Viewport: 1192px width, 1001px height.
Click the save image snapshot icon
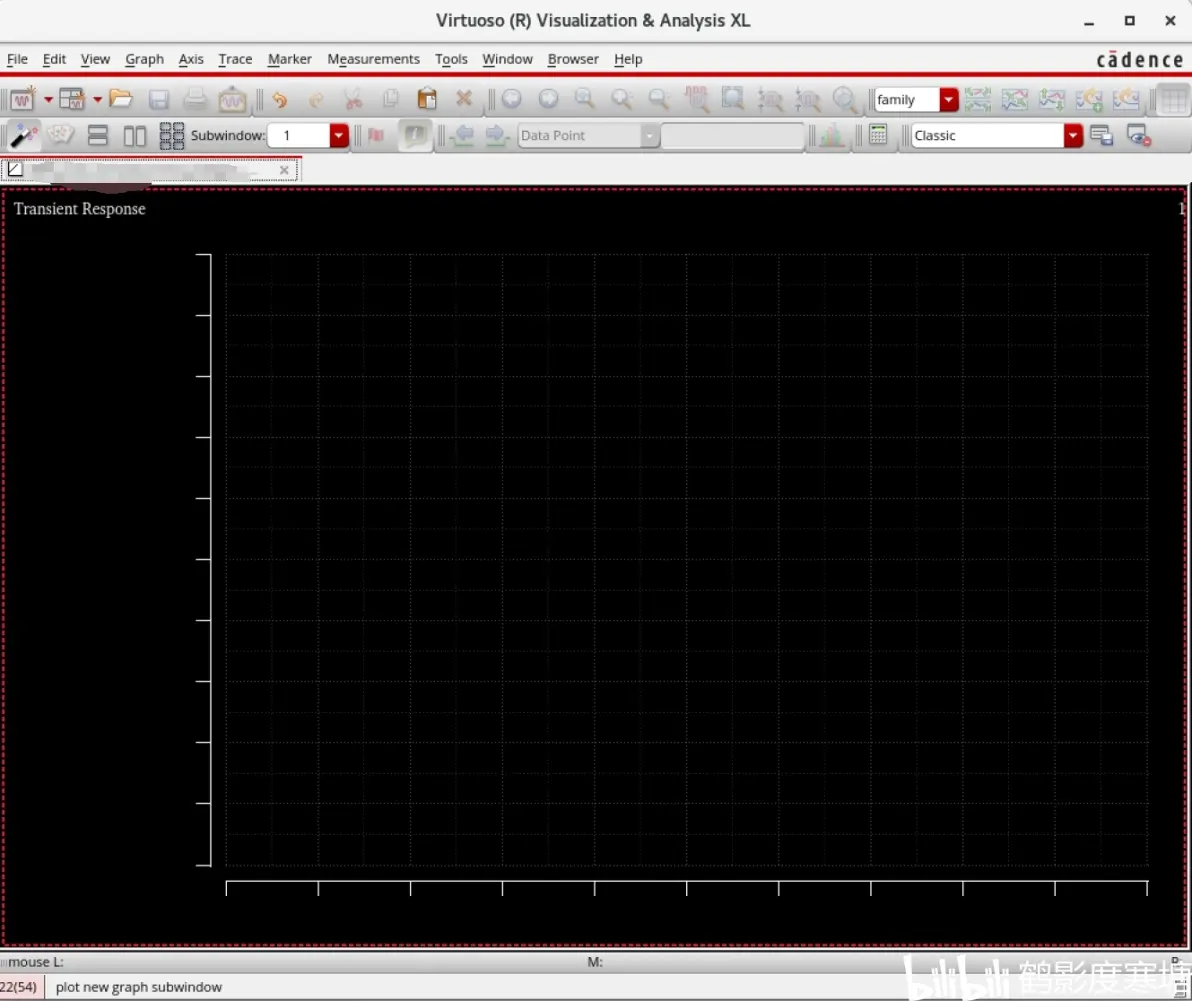pyautogui.click(x=232, y=99)
